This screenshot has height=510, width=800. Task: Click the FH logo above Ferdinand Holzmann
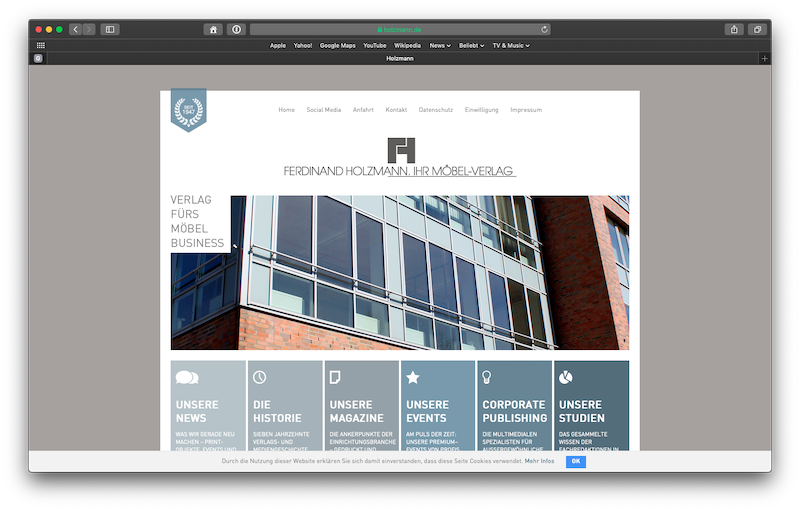401,150
